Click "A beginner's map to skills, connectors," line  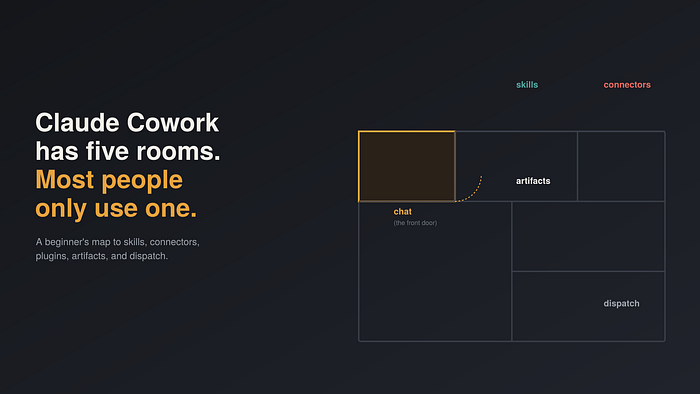[x=117, y=242]
